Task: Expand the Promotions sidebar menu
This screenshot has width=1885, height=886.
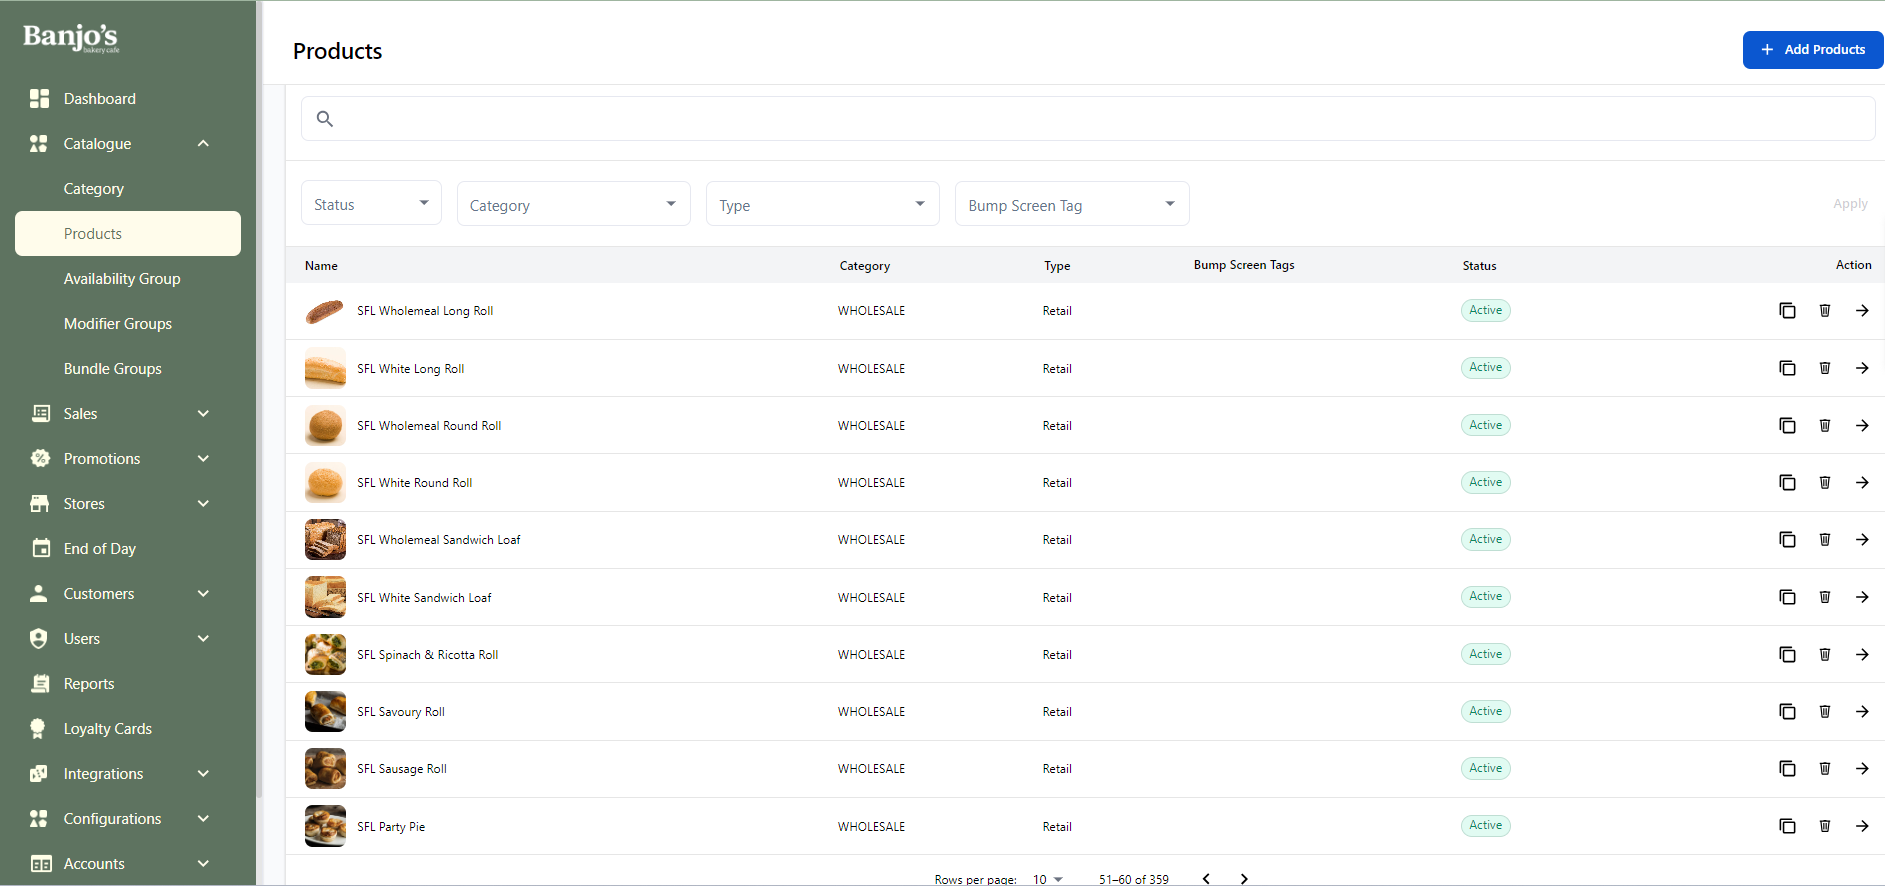Action: [x=203, y=459]
